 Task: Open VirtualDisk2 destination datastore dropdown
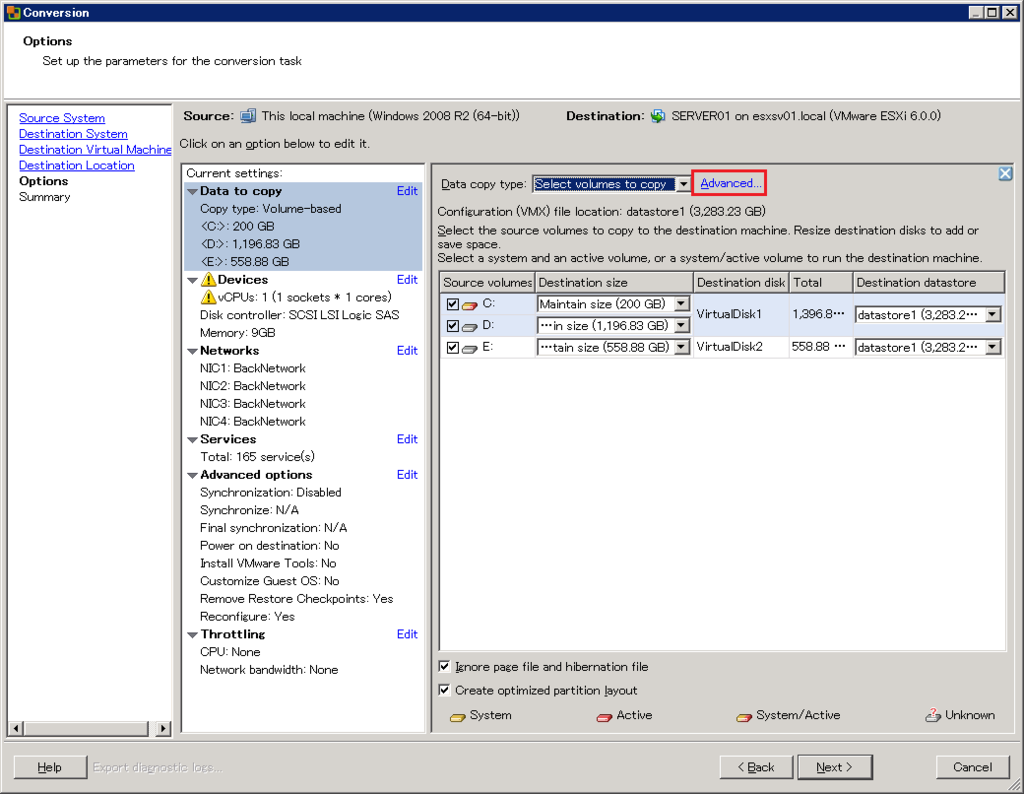pyautogui.click(x=993, y=347)
